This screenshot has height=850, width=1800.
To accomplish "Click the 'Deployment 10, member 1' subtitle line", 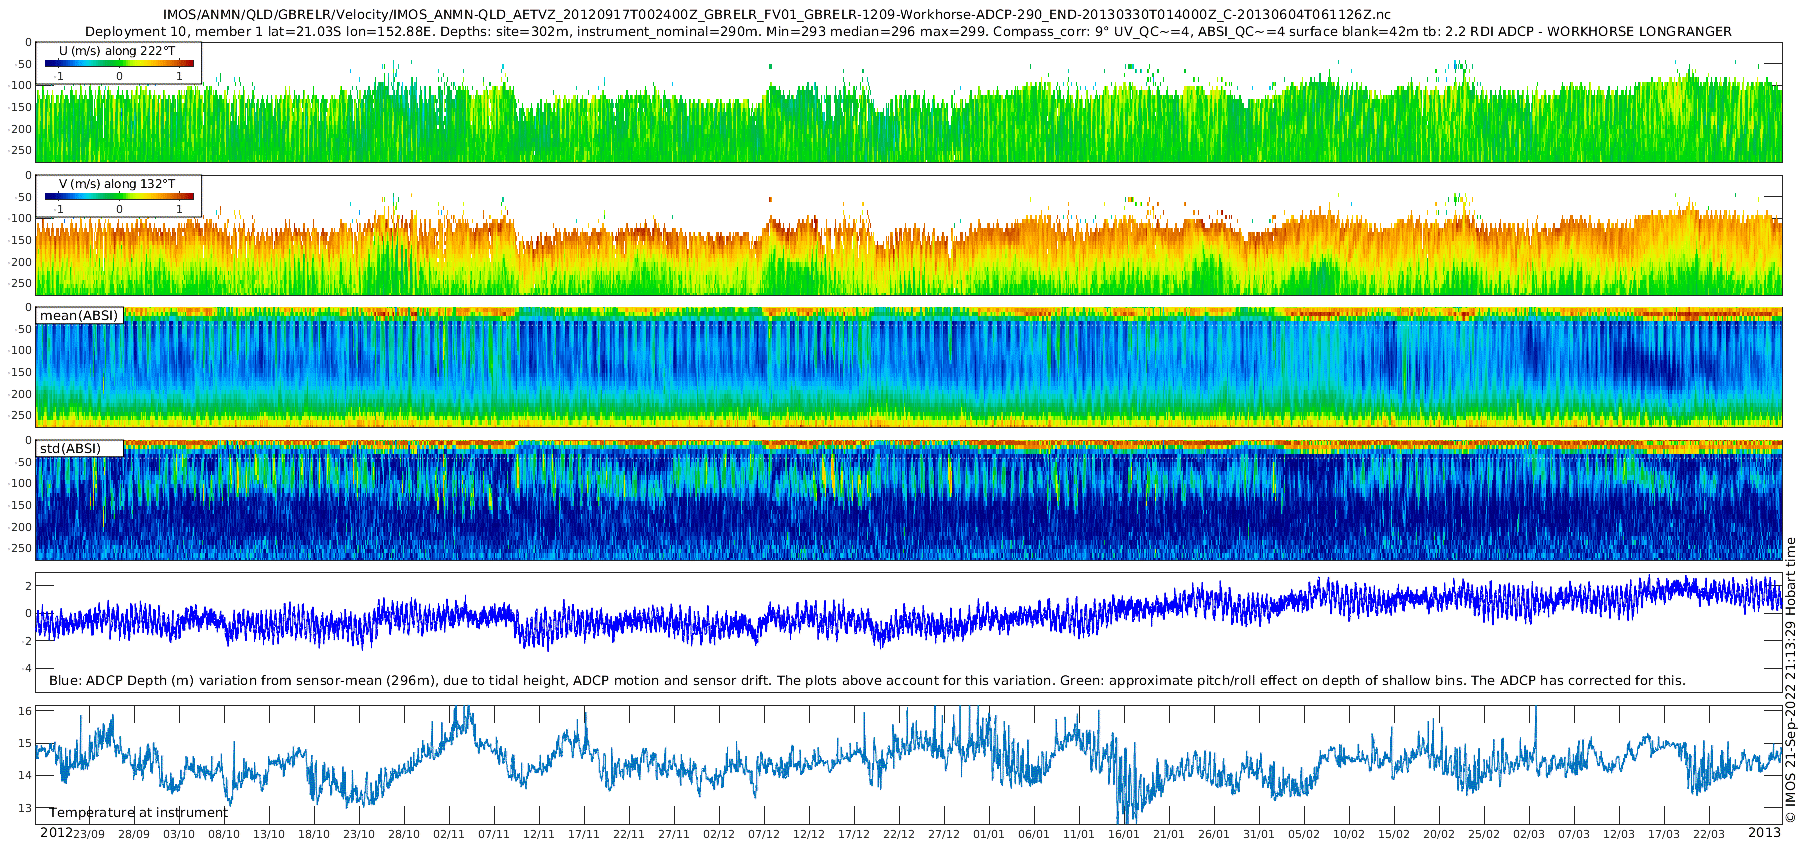I will 908,31.
